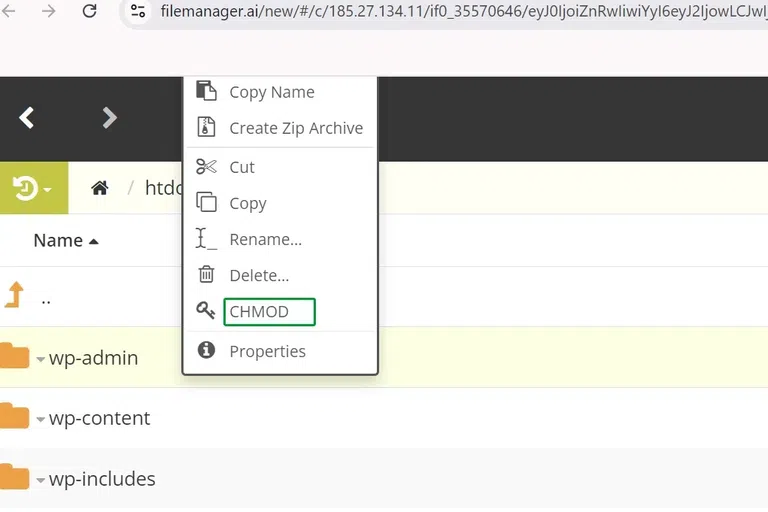Click the text cursor Rename icon
Viewport: 768px width, 512px height.
coord(206,239)
